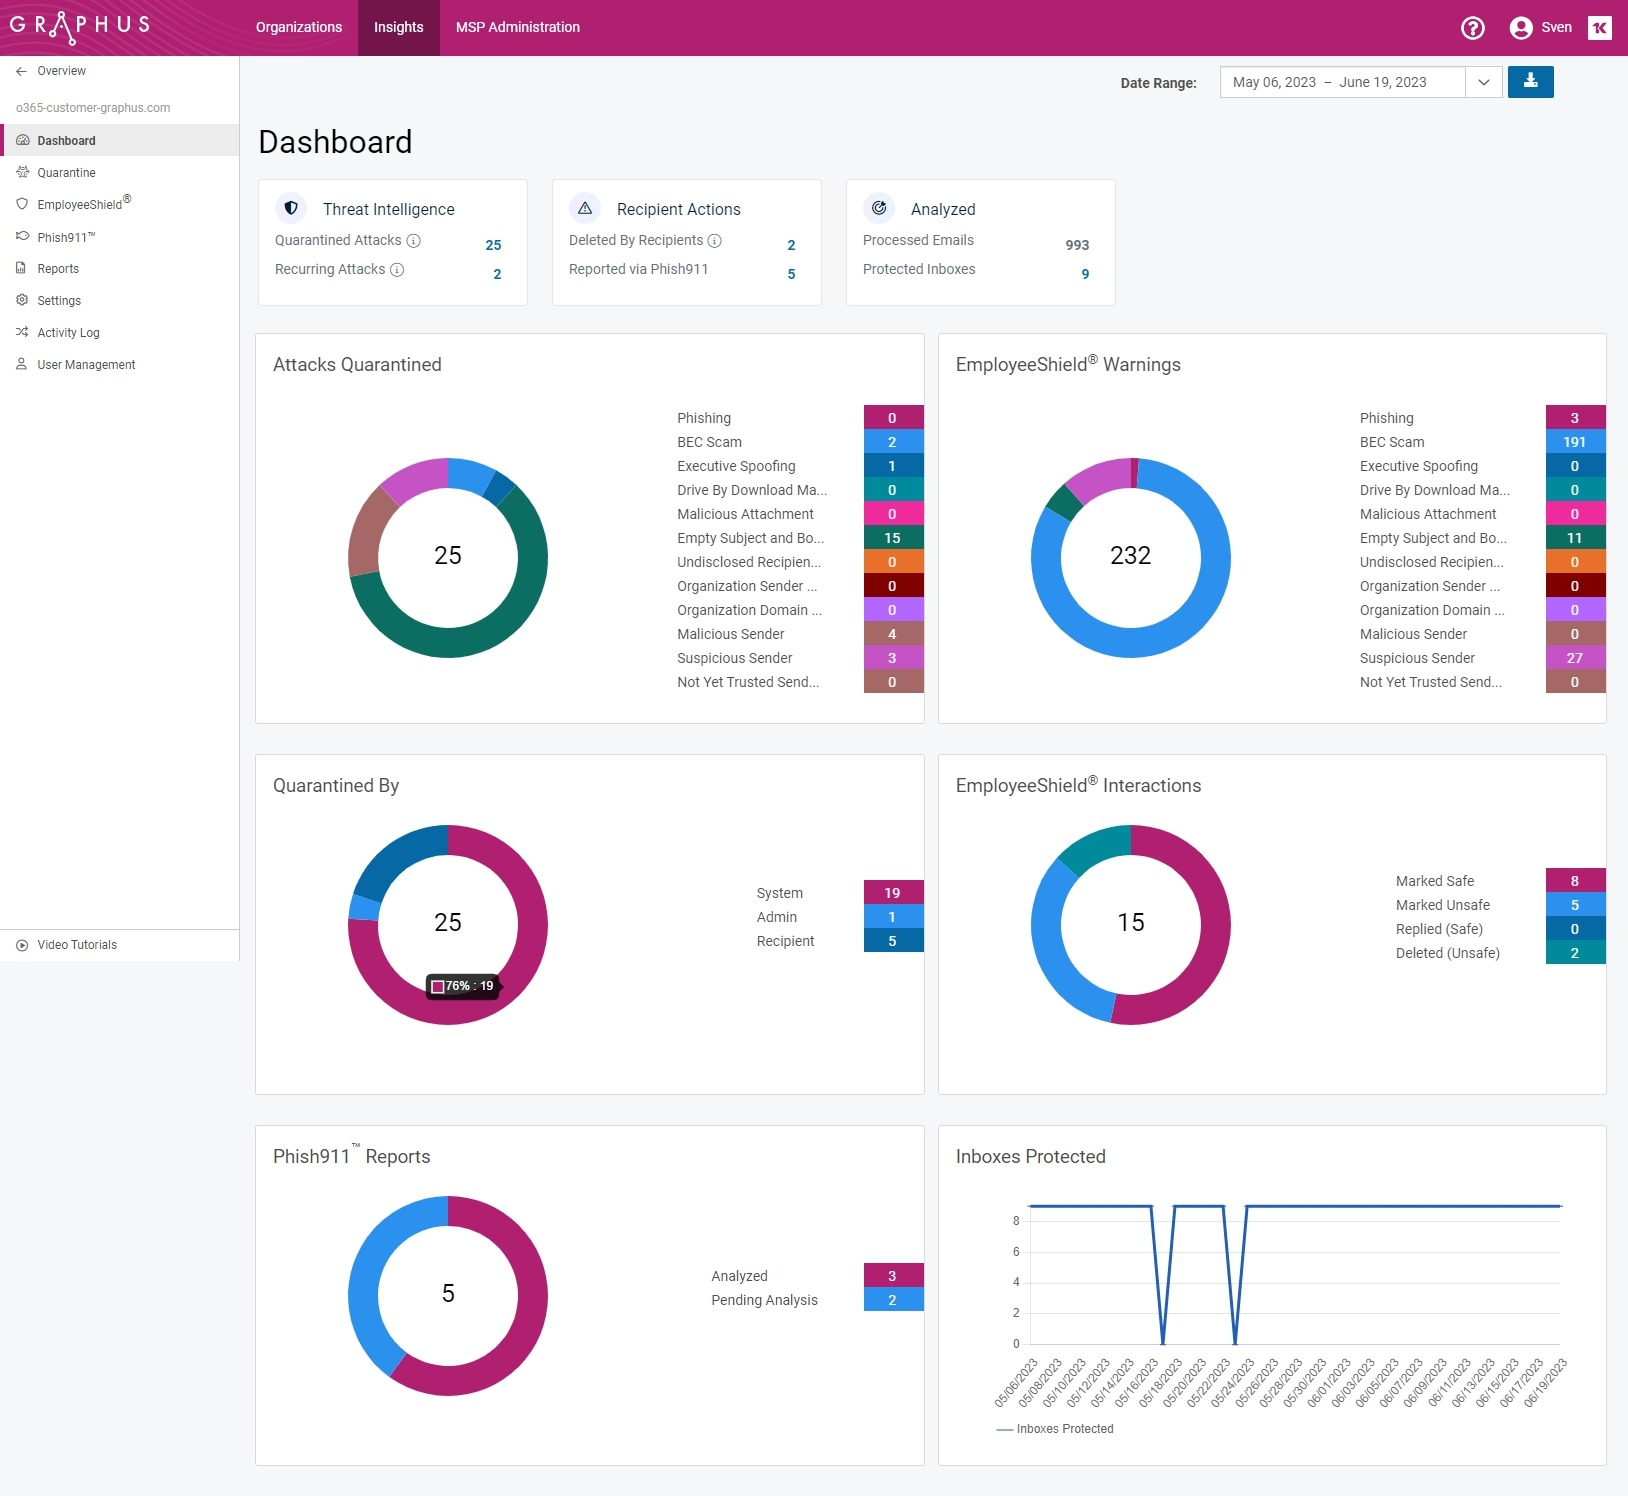The image size is (1628, 1496).
Task: Click info icon next to Deleted By Recipients
Action: tap(715, 241)
